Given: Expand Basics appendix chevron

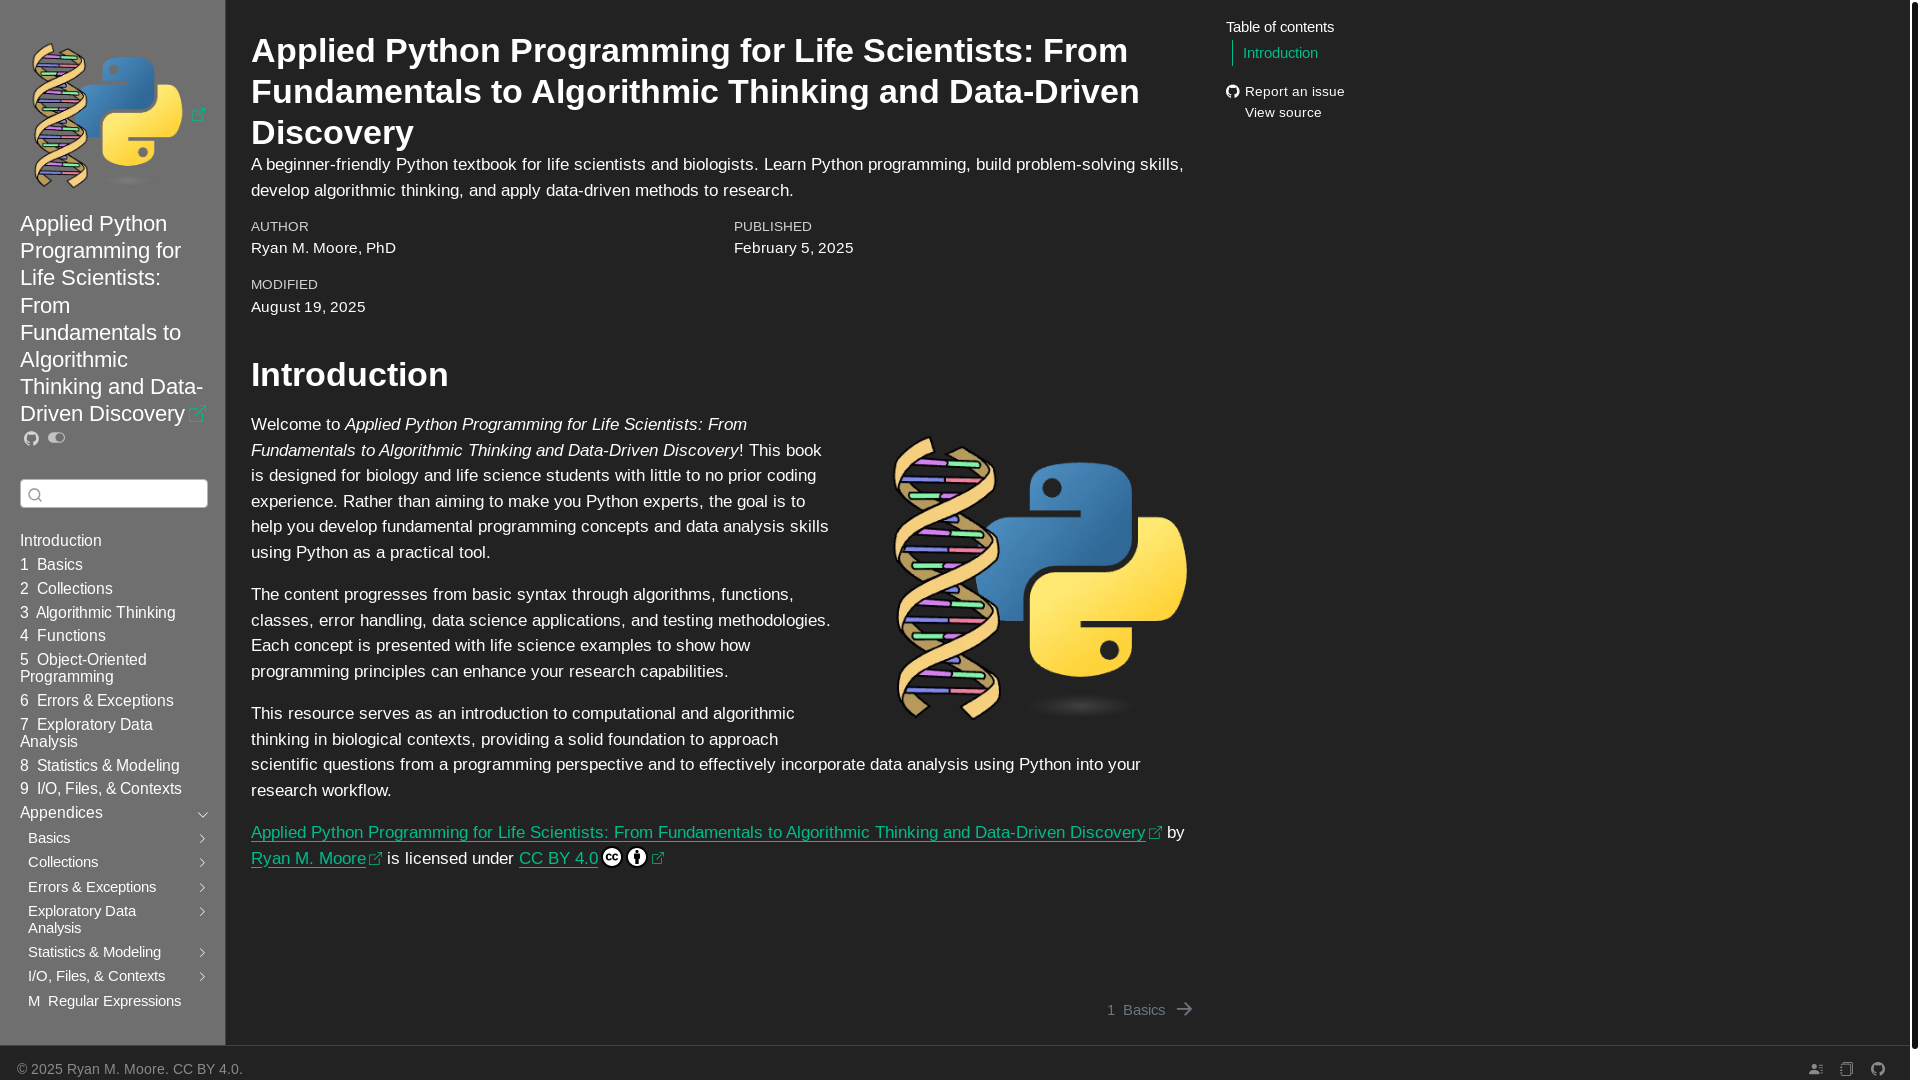Looking at the screenshot, I should pos(202,839).
